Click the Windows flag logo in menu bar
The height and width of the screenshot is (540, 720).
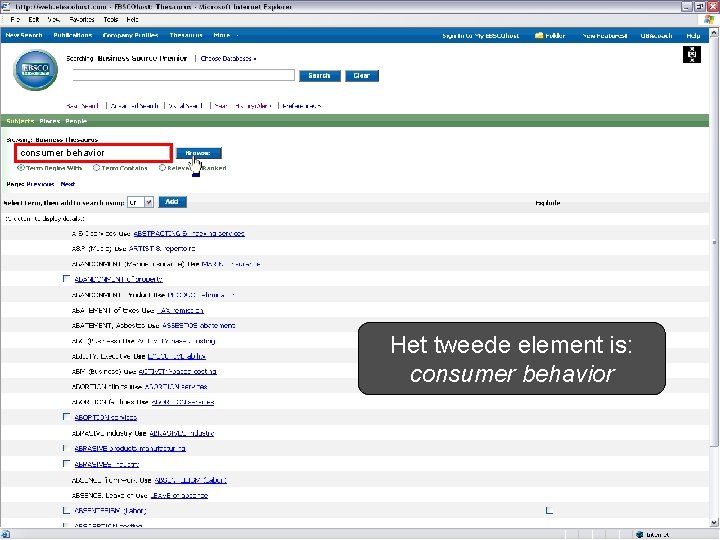[x=709, y=19]
